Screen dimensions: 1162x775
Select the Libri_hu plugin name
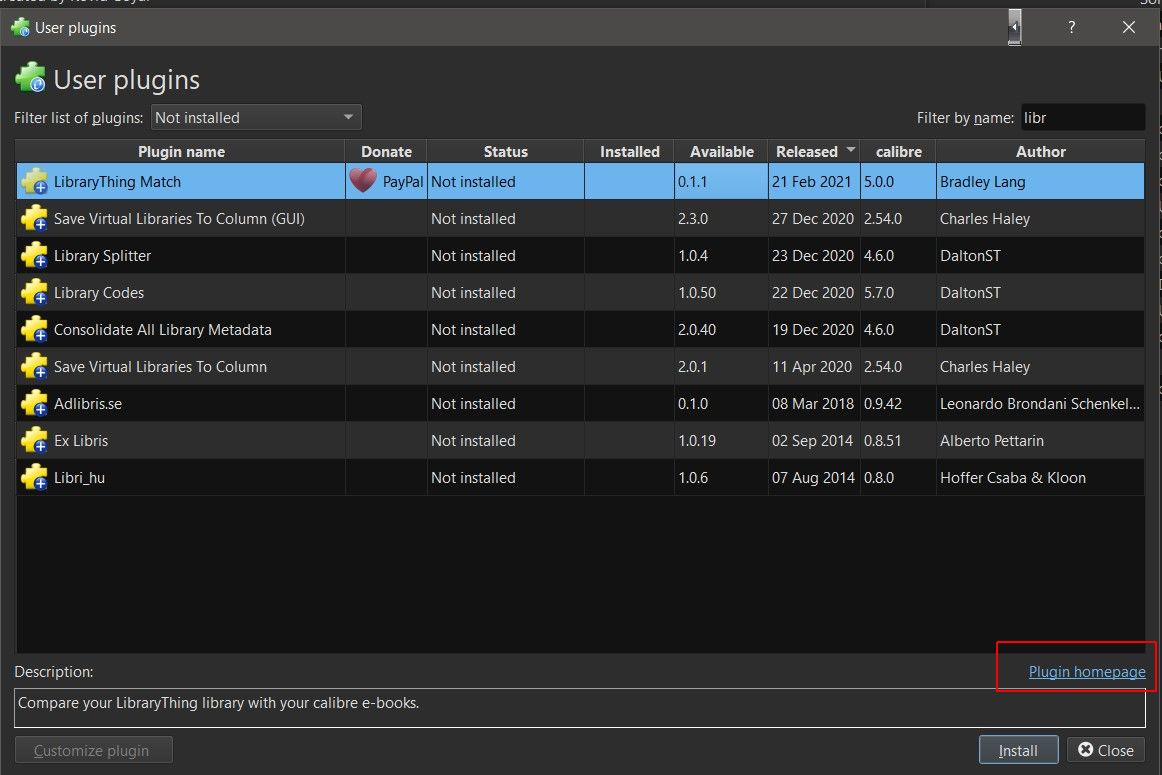tap(79, 478)
